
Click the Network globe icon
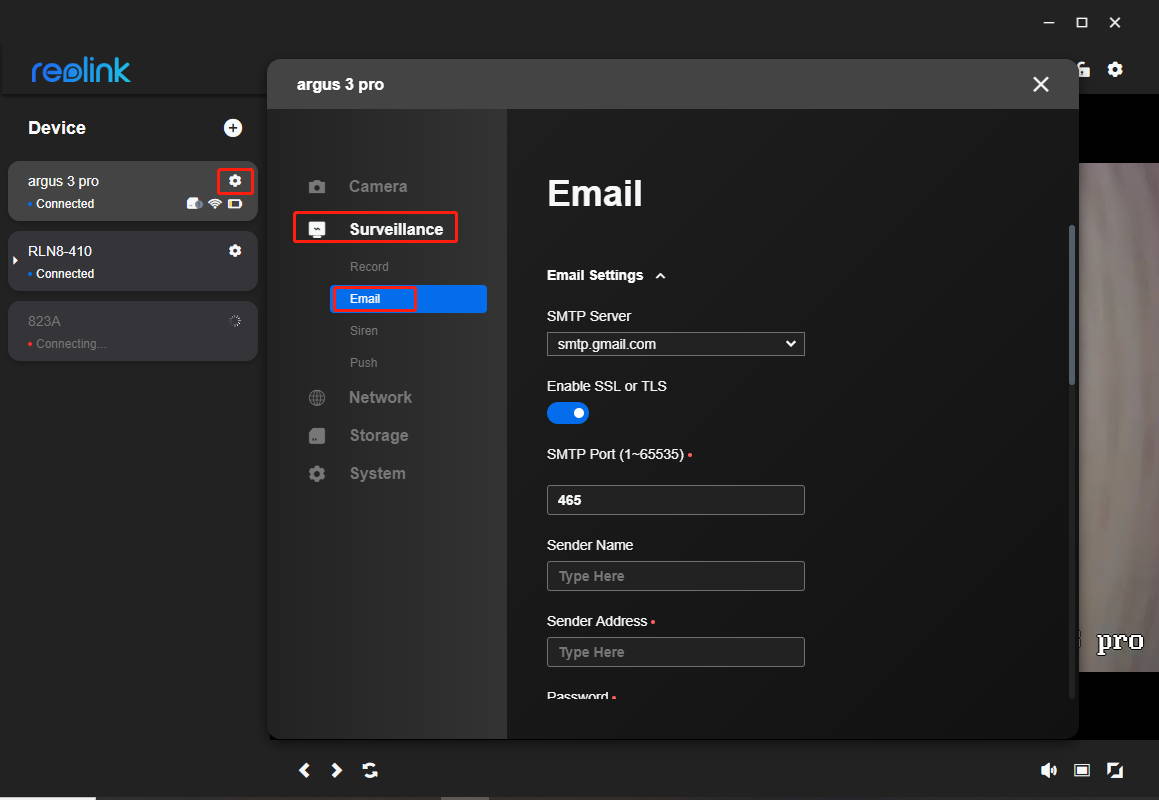(316, 398)
